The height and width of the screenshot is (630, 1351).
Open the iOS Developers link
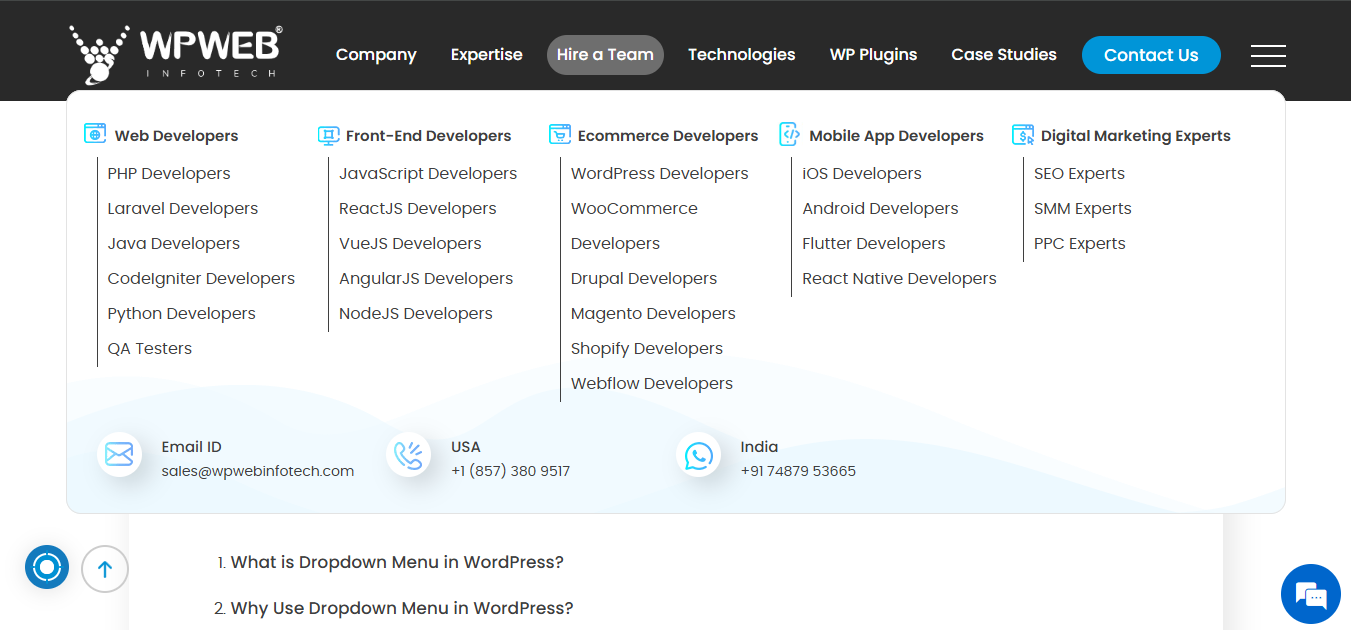[x=862, y=174]
